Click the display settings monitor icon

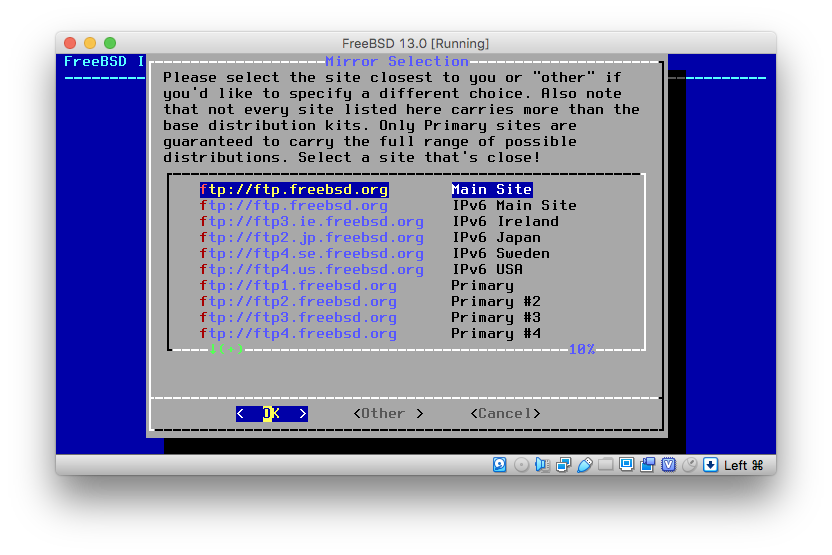point(627,465)
